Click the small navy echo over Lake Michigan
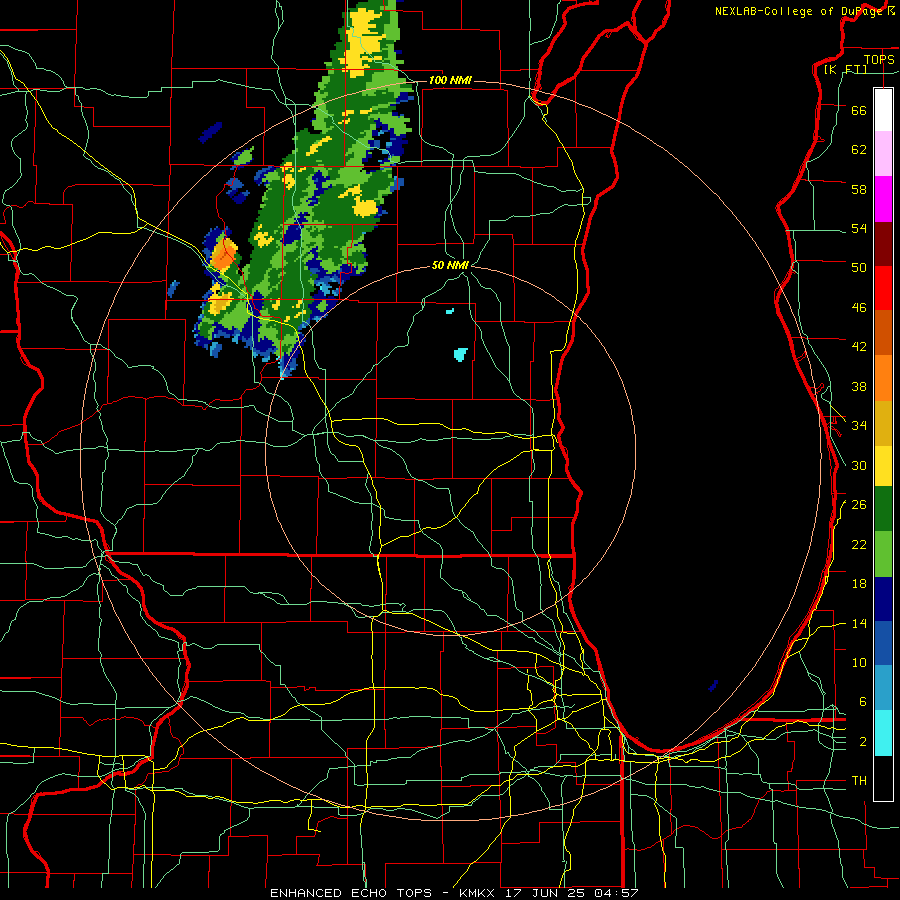 tap(713, 685)
